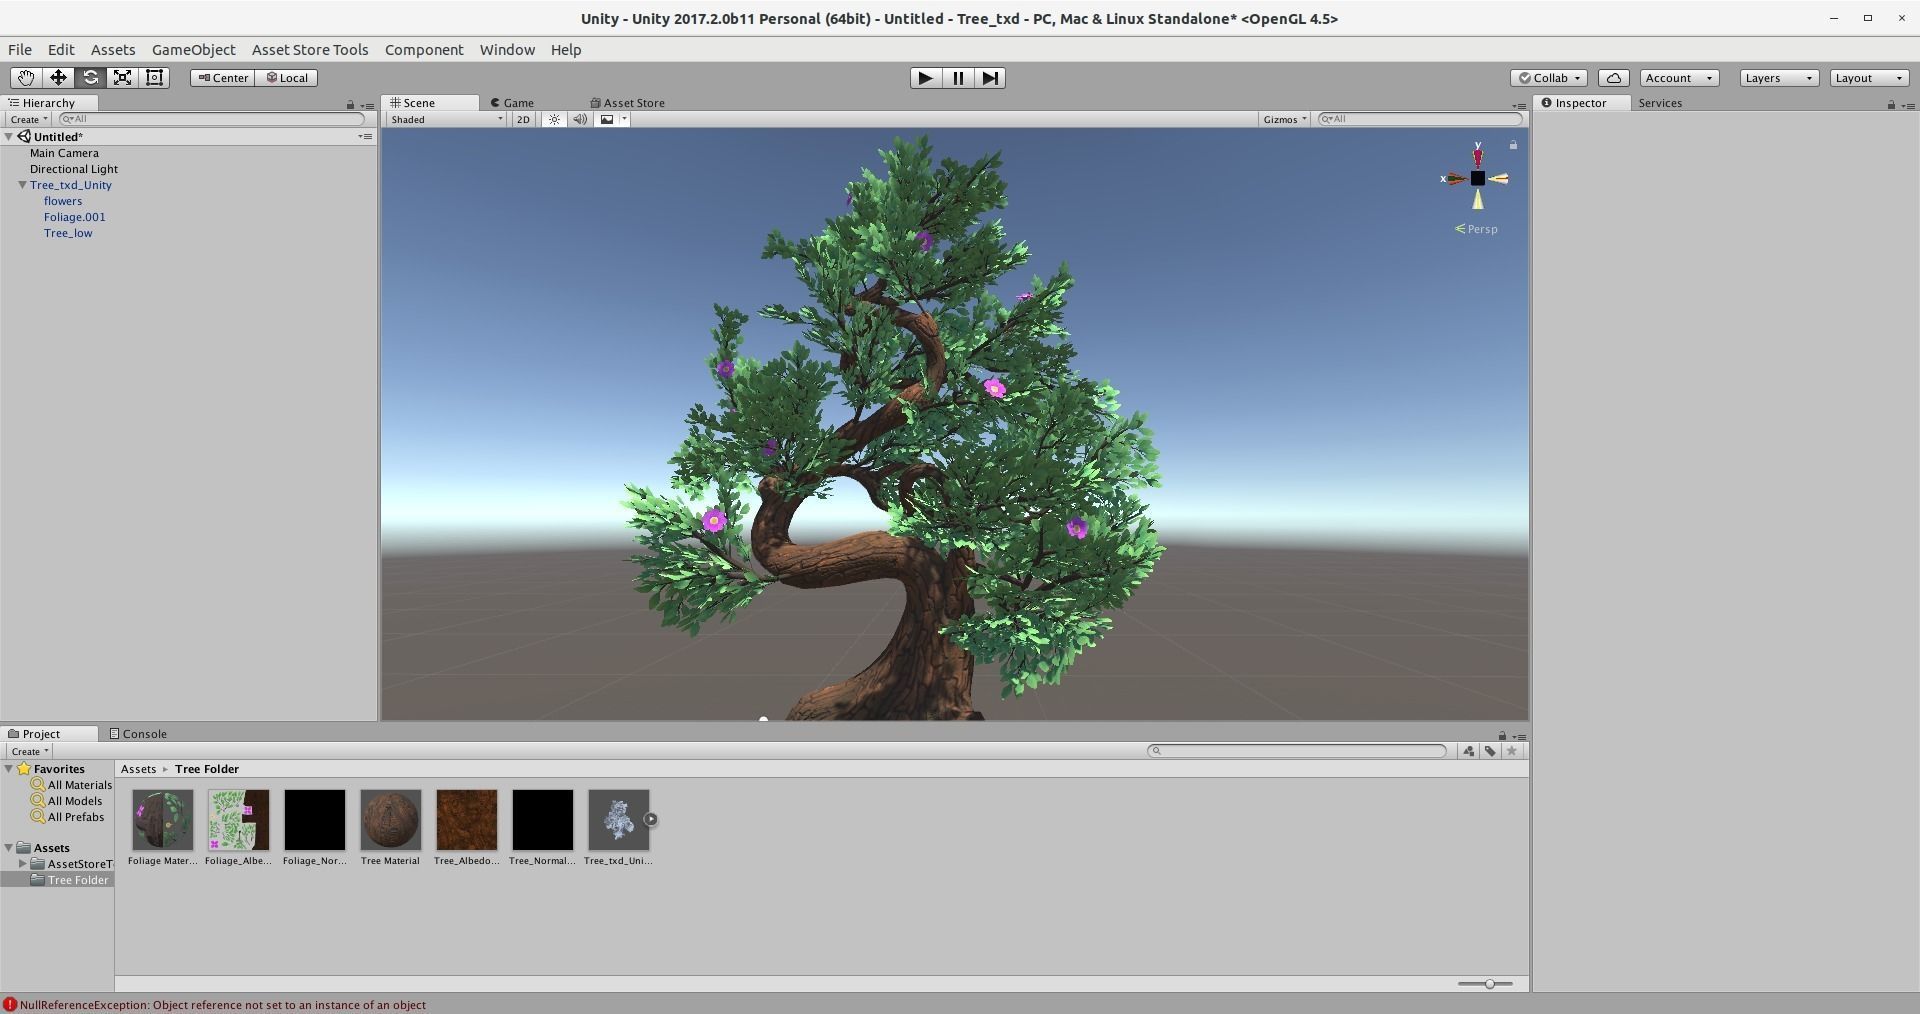The width and height of the screenshot is (1920, 1014).
Task: Collapse the Untitled scene node
Action: (x=9, y=137)
